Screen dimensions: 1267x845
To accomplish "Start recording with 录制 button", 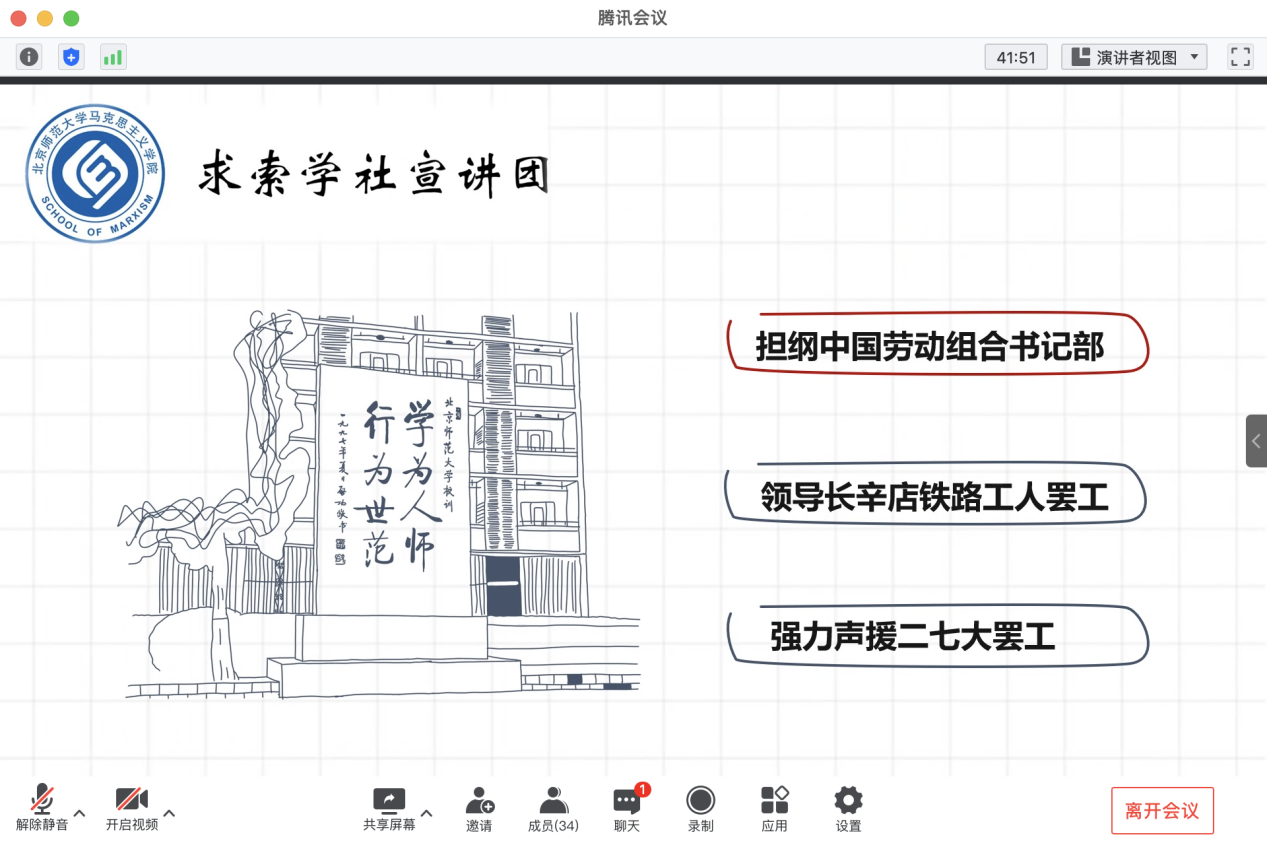I will click(700, 808).
